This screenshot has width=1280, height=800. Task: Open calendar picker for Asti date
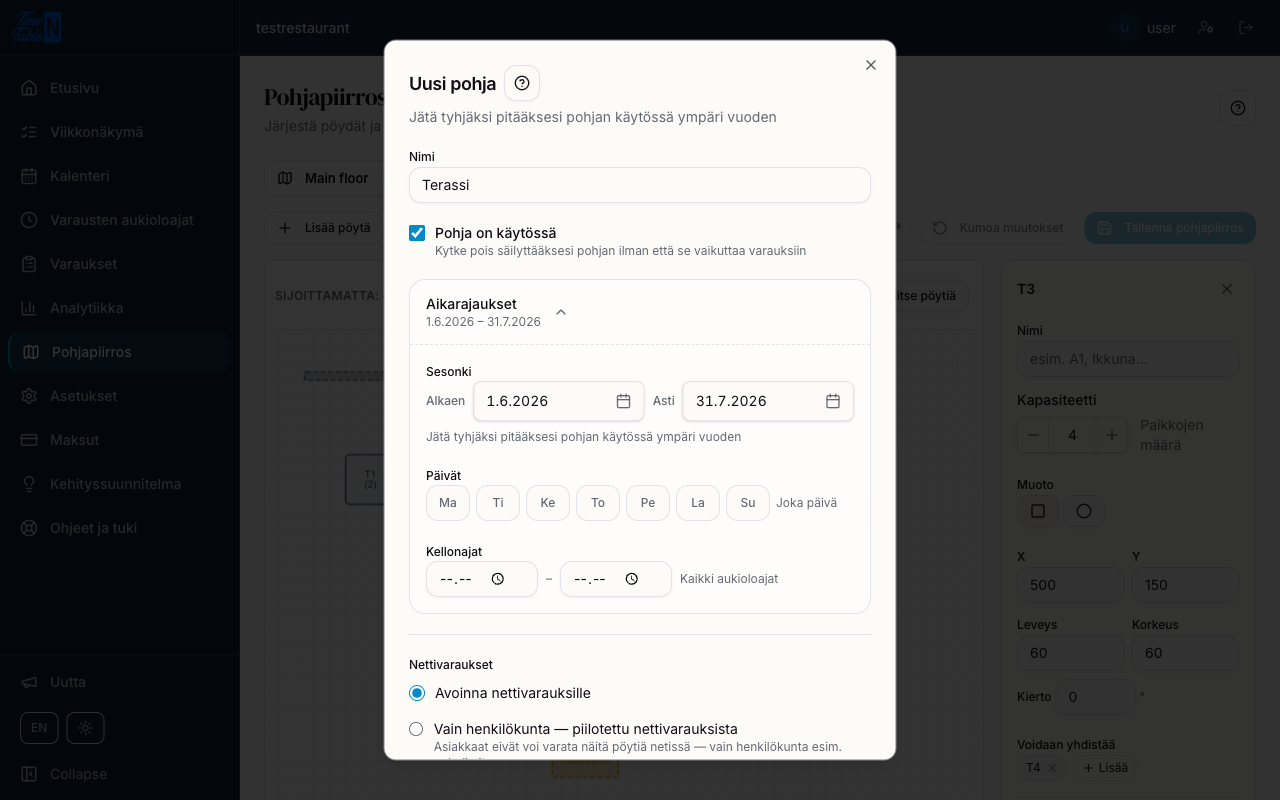pyautogui.click(x=832, y=401)
